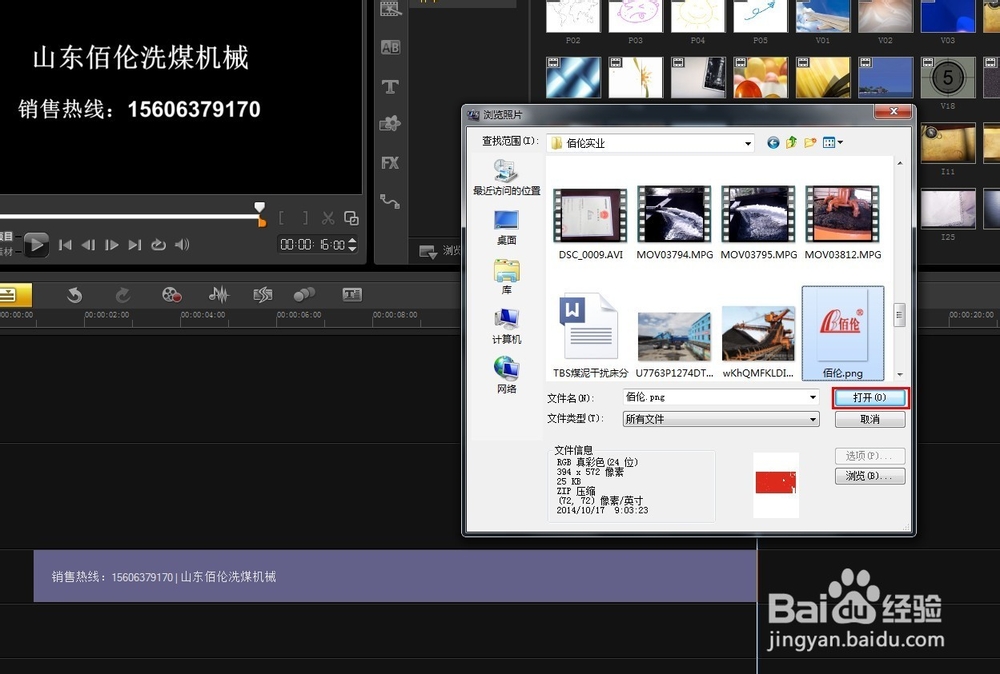Open the Title (T) library

coord(390,86)
